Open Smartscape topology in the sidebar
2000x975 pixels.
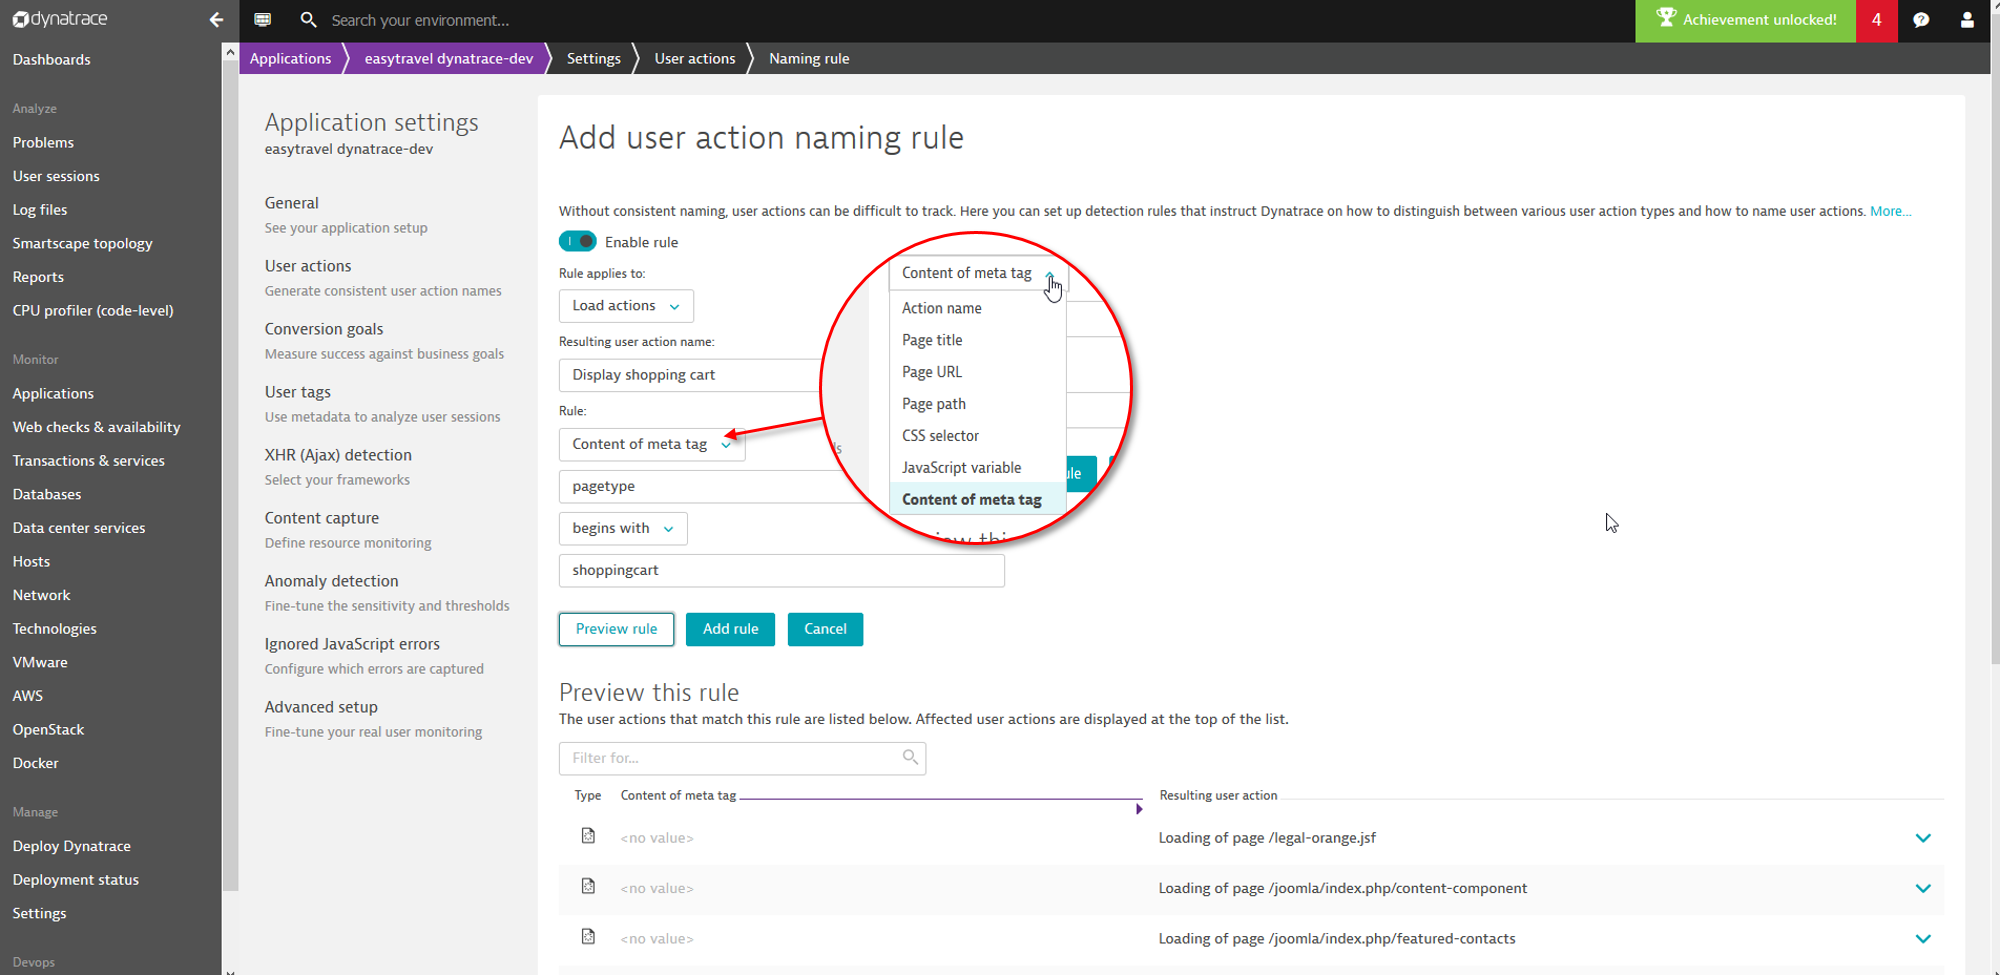click(x=82, y=243)
